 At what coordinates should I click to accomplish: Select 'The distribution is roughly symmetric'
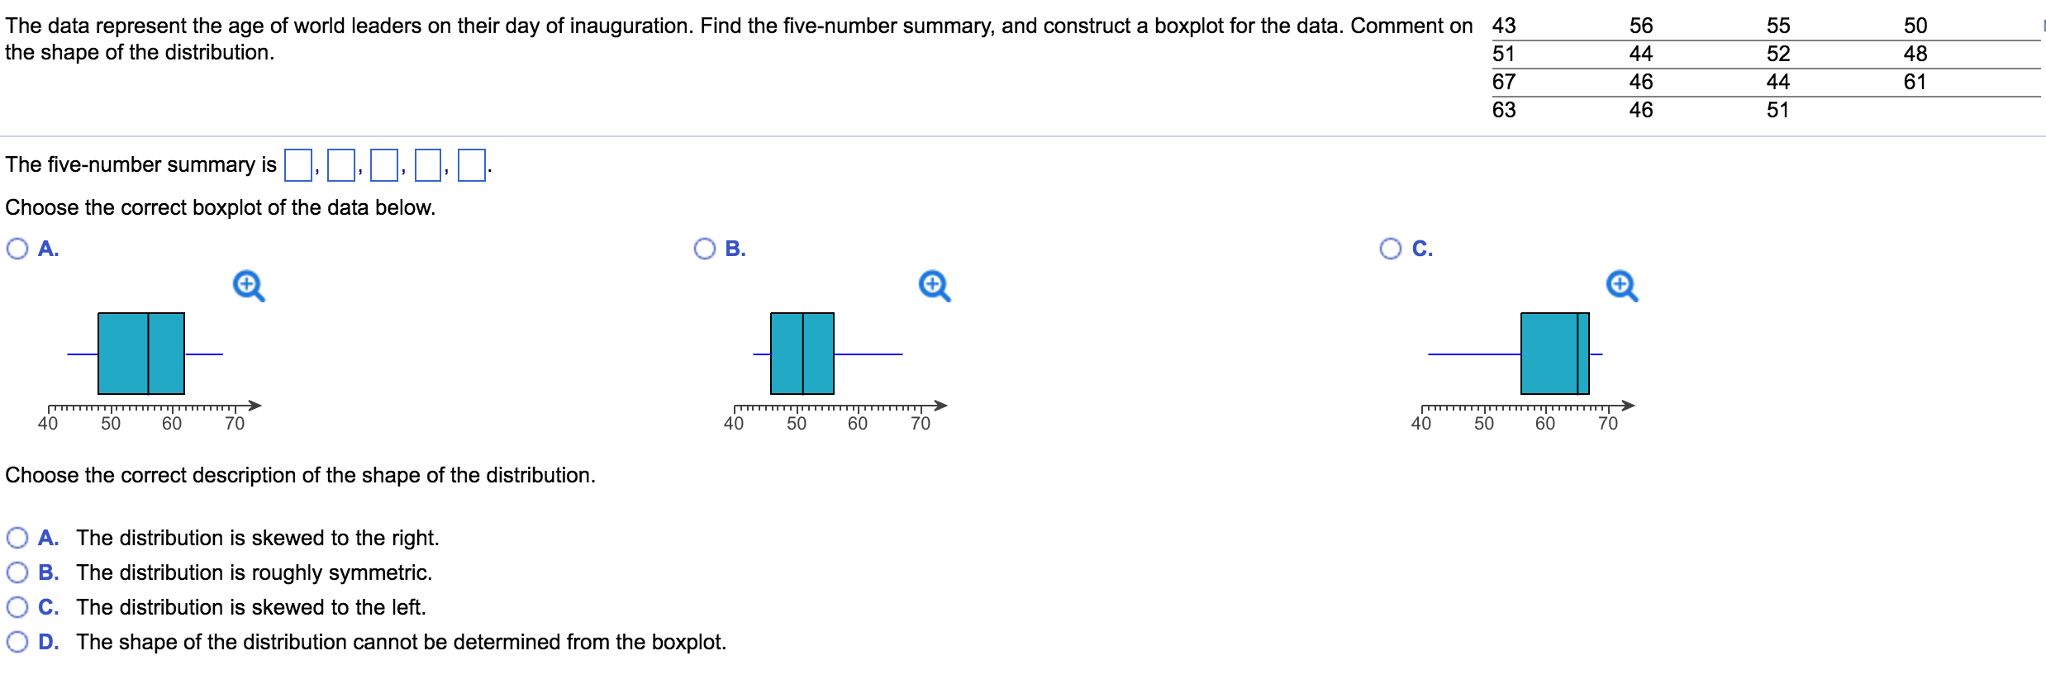coord(16,572)
